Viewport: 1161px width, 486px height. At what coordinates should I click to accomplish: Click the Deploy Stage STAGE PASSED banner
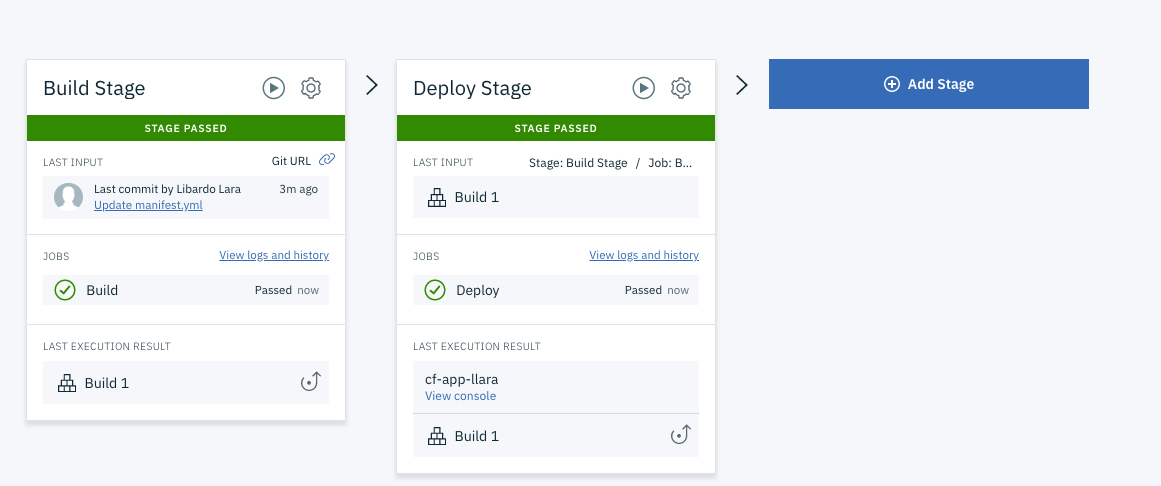click(x=556, y=128)
